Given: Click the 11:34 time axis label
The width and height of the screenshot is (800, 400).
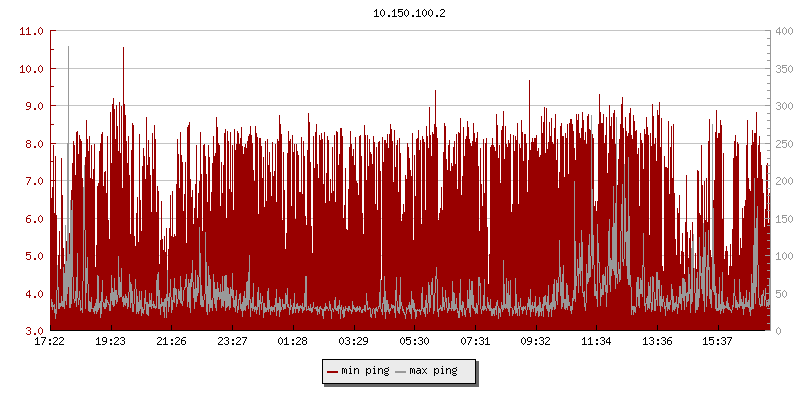Looking at the screenshot, I should pyautogui.click(x=596, y=342).
